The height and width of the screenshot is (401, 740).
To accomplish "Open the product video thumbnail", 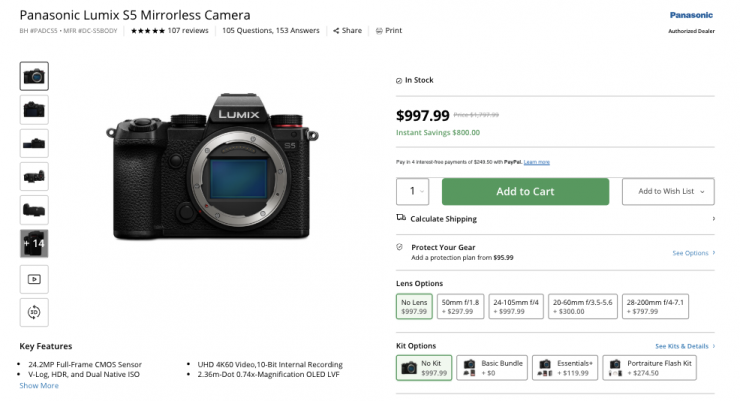I will tap(34, 279).
